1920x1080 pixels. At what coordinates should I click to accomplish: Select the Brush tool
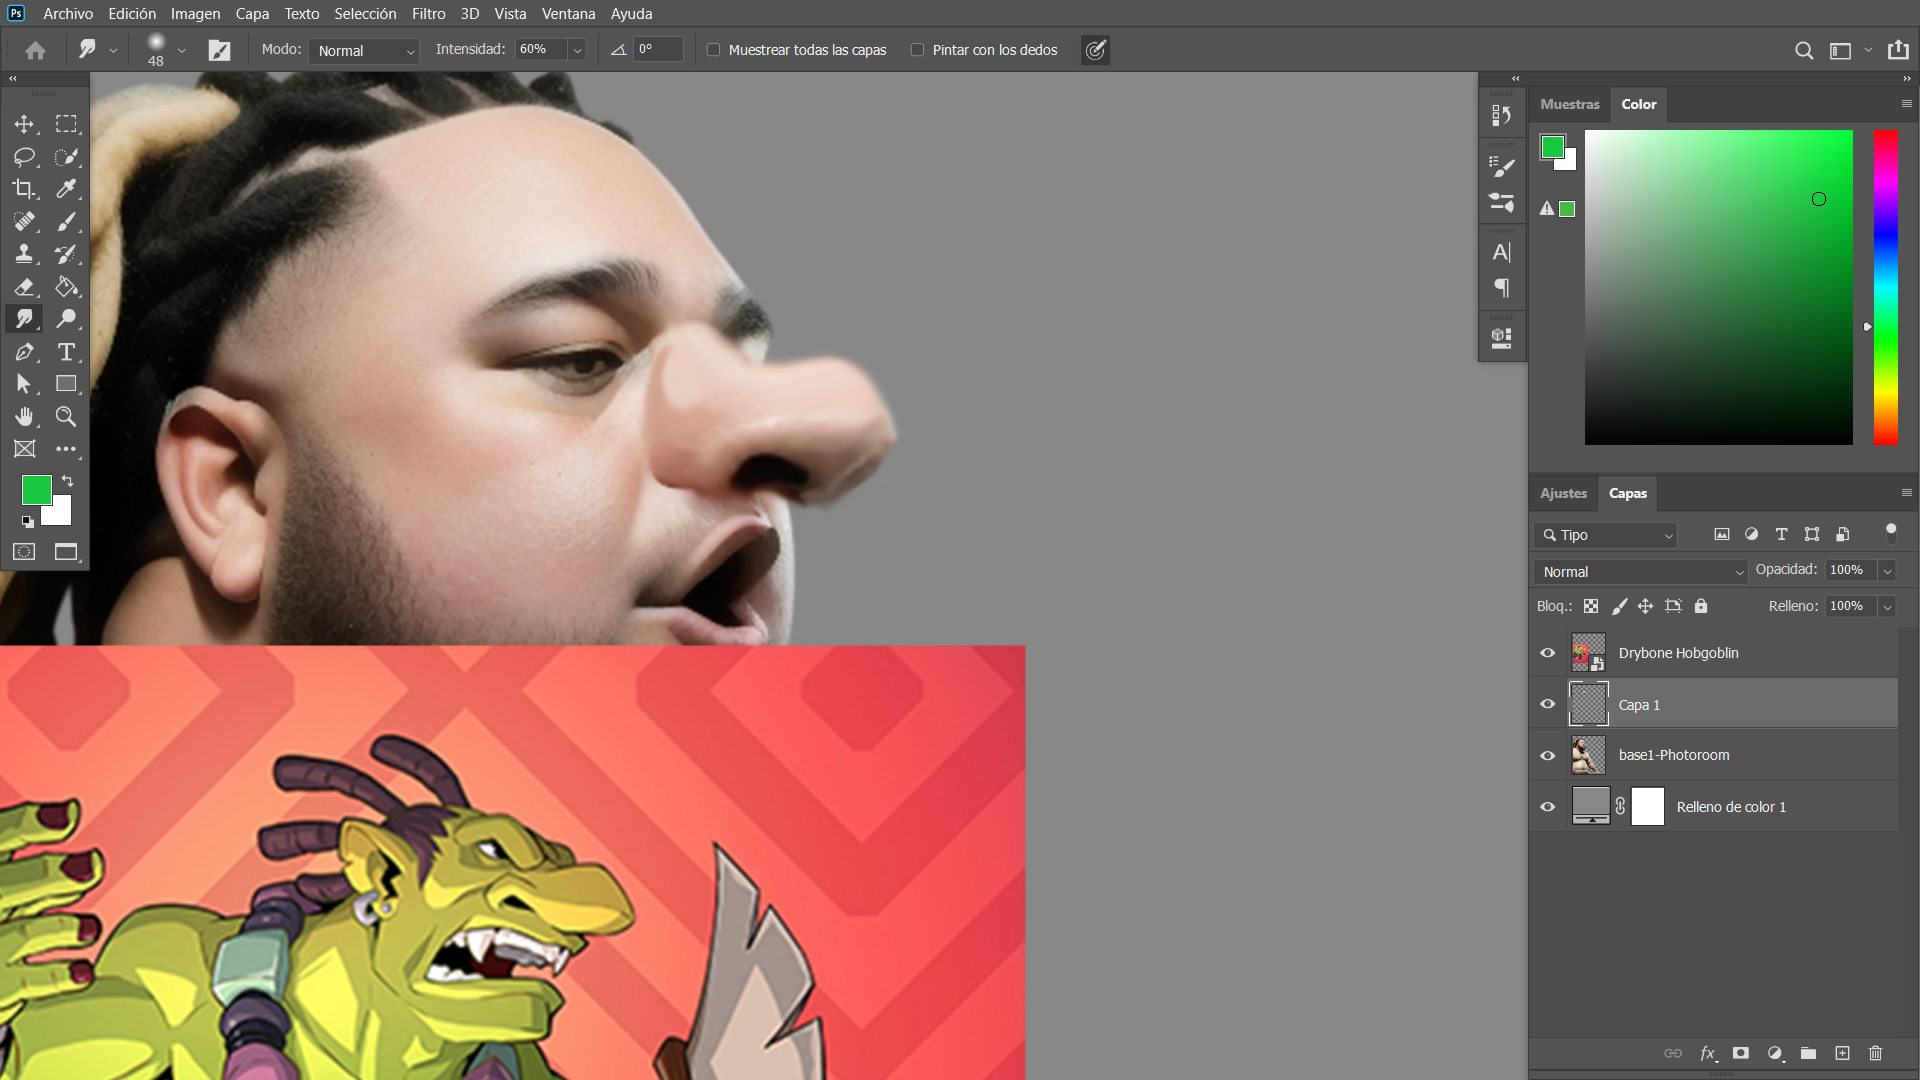[x=66, y=222]
